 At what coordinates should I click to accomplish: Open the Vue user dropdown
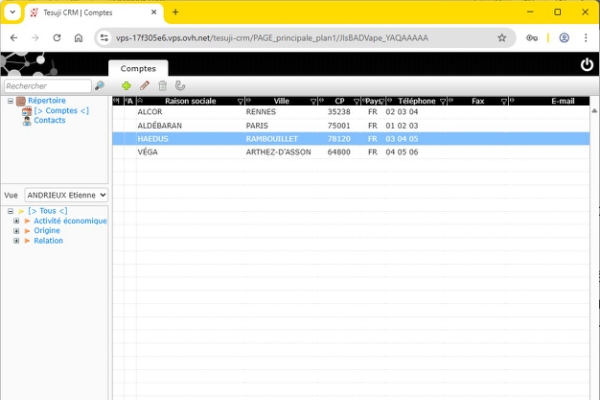point(66,195)
